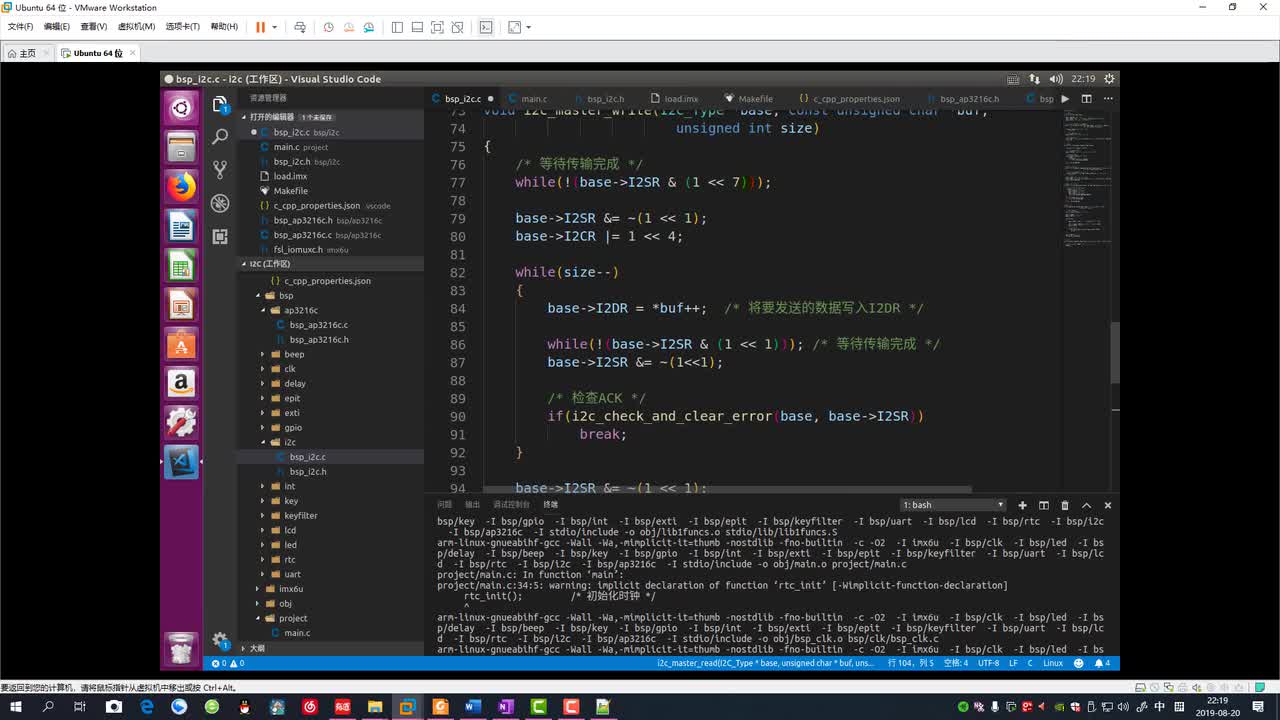Image resolution: width=1280 pixels, height=720 pixels.
Task: Open Firefox from the Ubuntu launcher
Action: [181, 187]
